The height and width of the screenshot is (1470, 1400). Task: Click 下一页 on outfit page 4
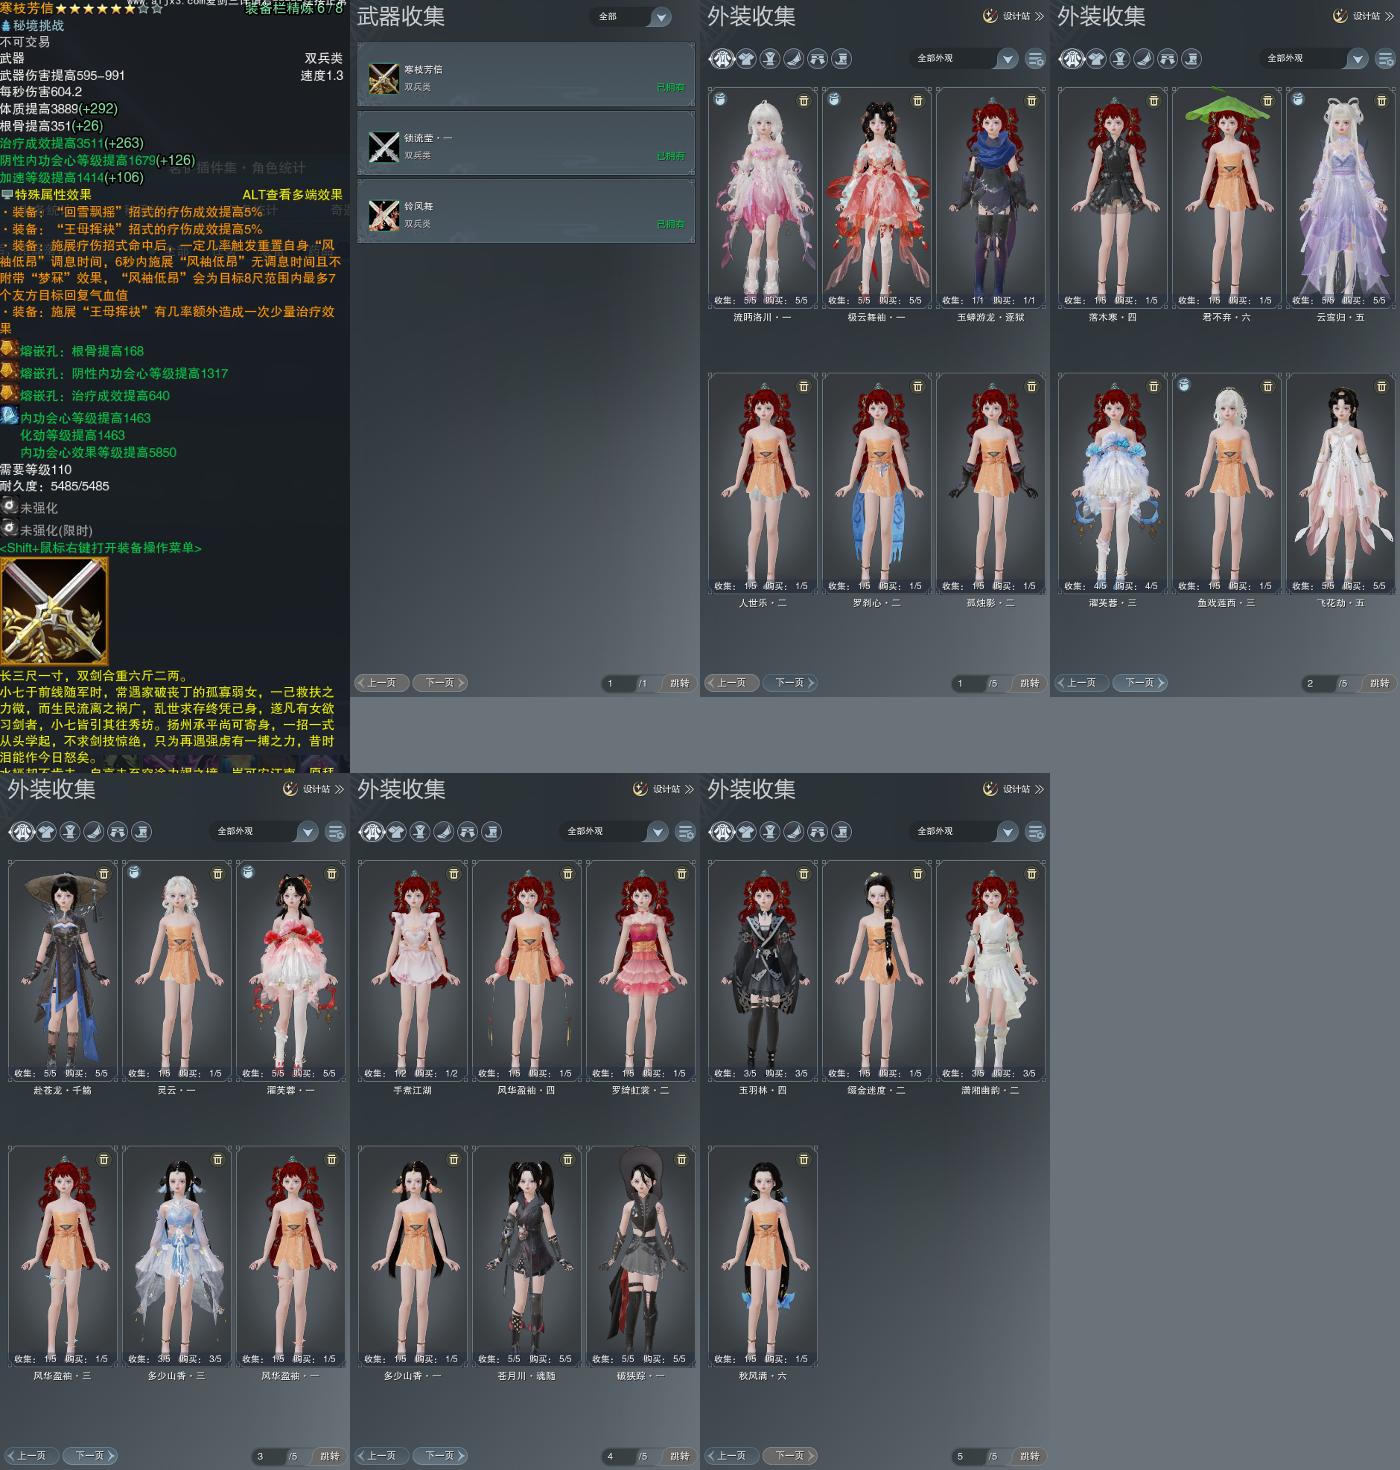439,1456
